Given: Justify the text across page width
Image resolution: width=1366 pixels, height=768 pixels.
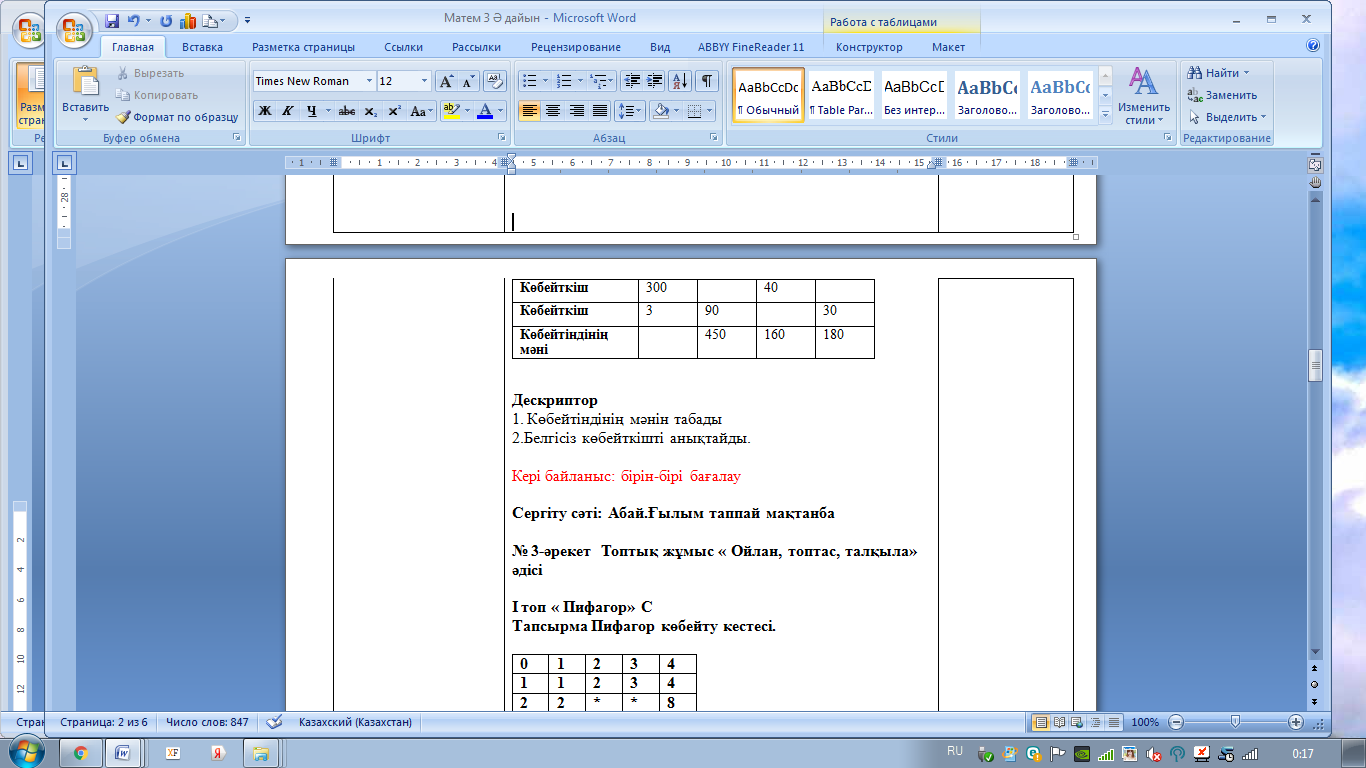Looking at the screenshot, I should pos(600,111).
